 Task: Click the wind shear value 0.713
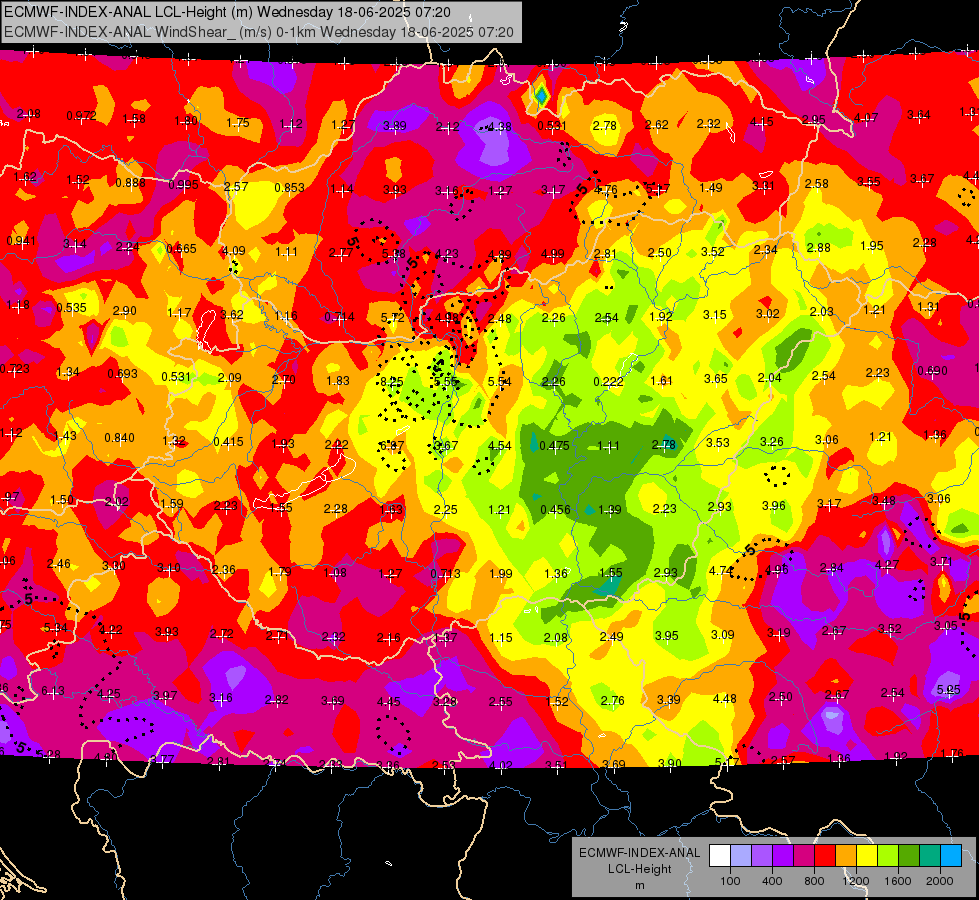tap(445, 574)
